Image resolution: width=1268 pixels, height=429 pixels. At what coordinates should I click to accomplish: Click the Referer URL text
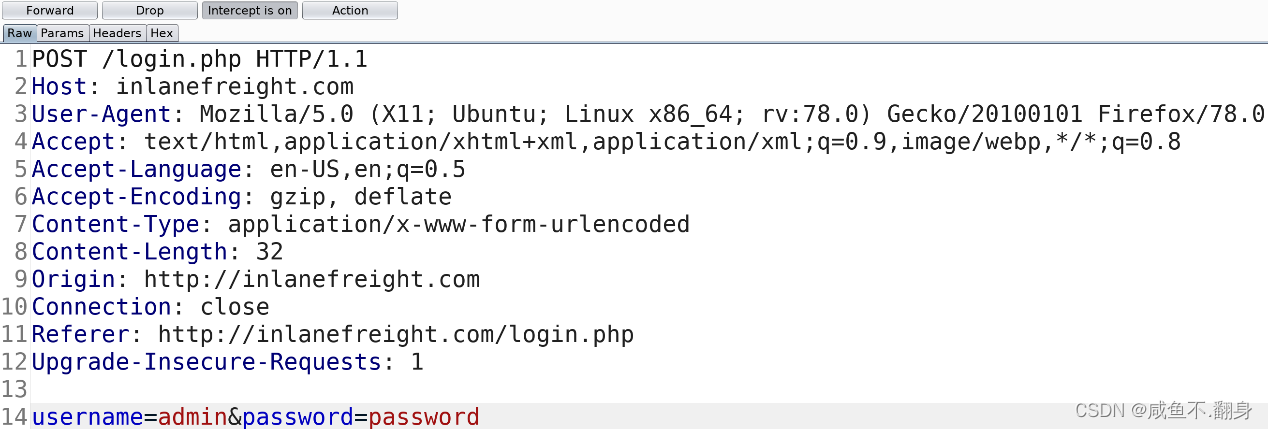pyautogui.click(x=396, y=334)
